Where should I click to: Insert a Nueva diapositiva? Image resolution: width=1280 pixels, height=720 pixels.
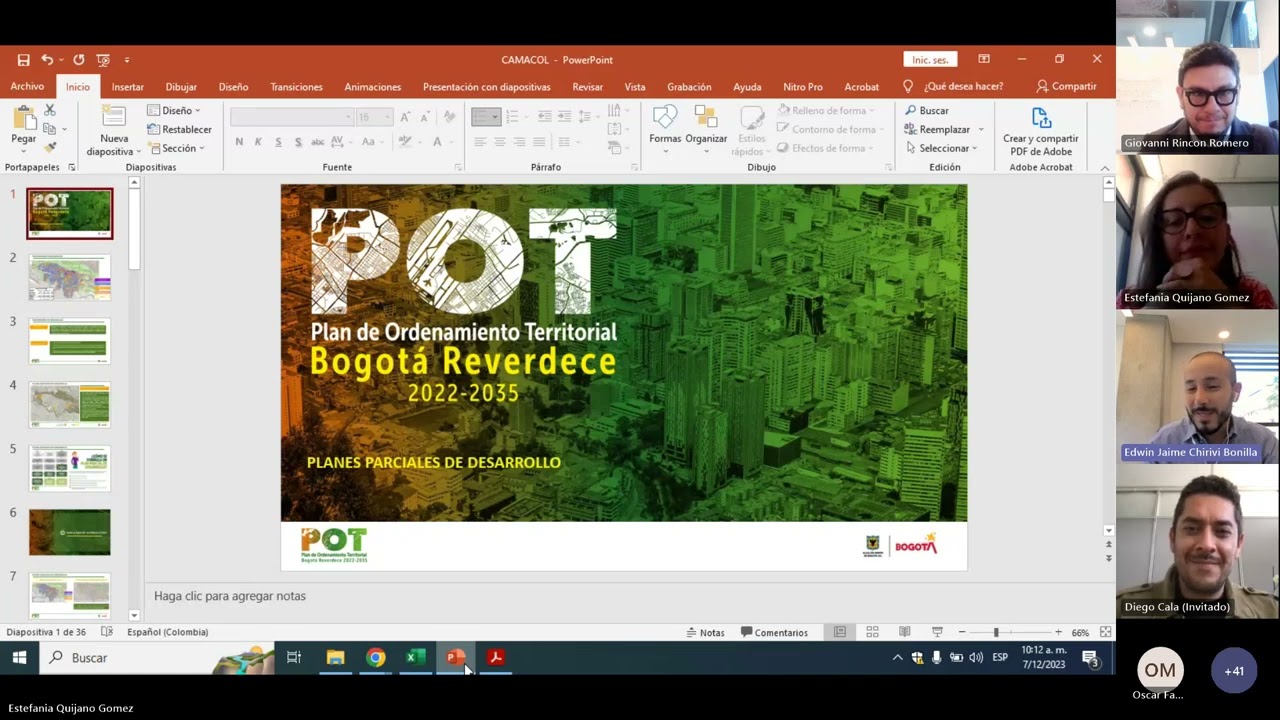pos(114,130)
